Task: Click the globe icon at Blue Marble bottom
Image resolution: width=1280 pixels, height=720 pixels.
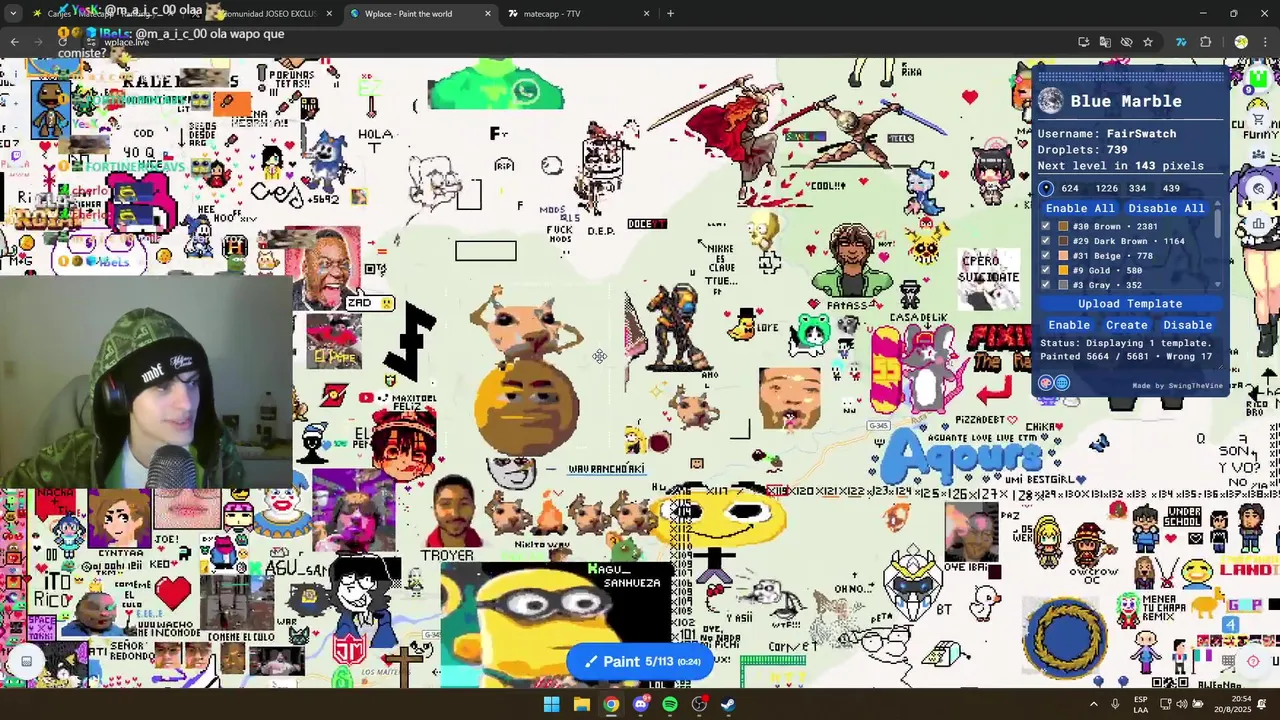Action: (1062, 383)
